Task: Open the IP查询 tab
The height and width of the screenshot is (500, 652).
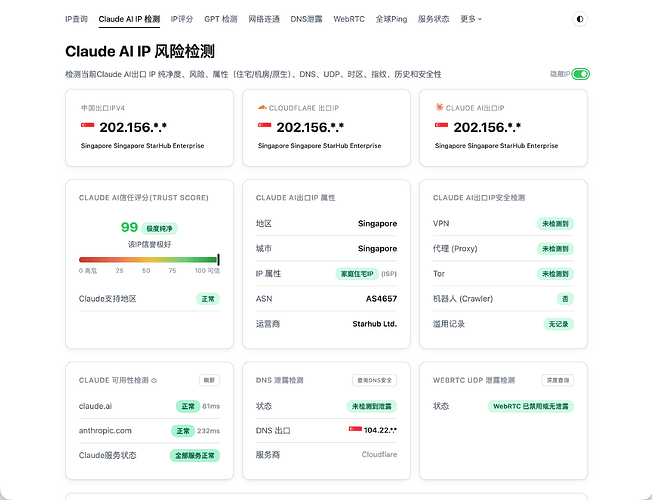Action: pyautogui.click(x=77, y=19)
